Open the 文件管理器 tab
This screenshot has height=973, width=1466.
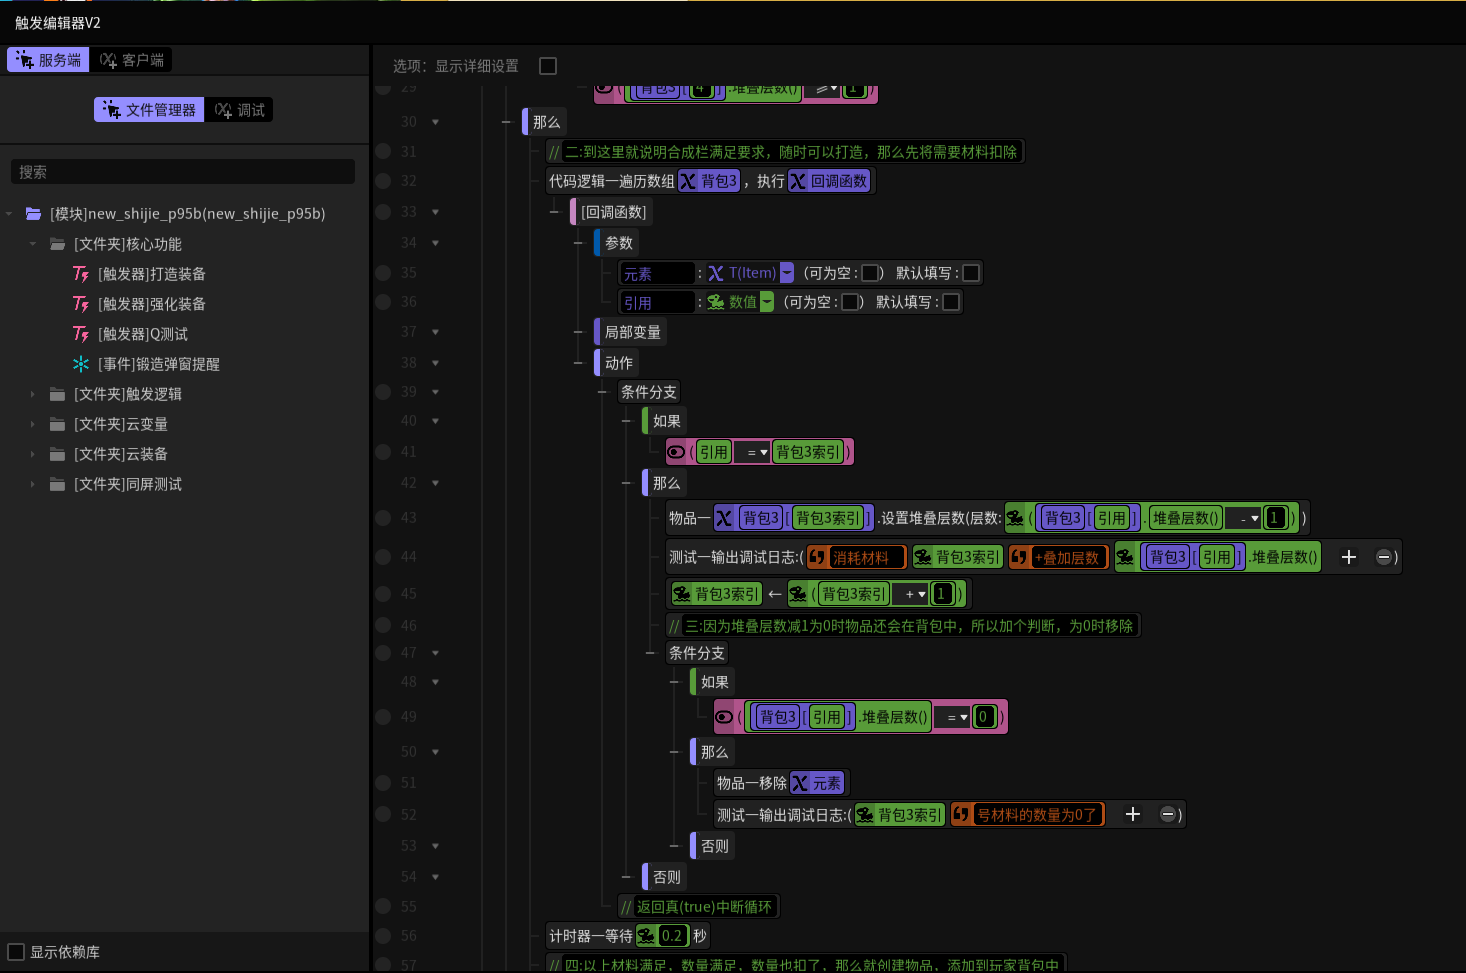pos(149,110)
